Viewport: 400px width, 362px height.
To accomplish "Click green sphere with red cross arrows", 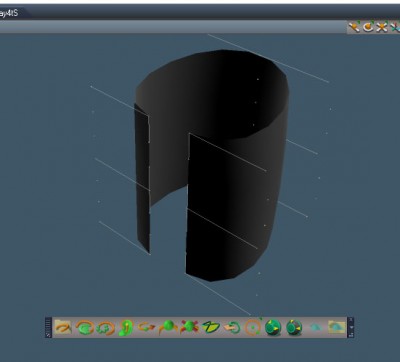I will (189, 327).
